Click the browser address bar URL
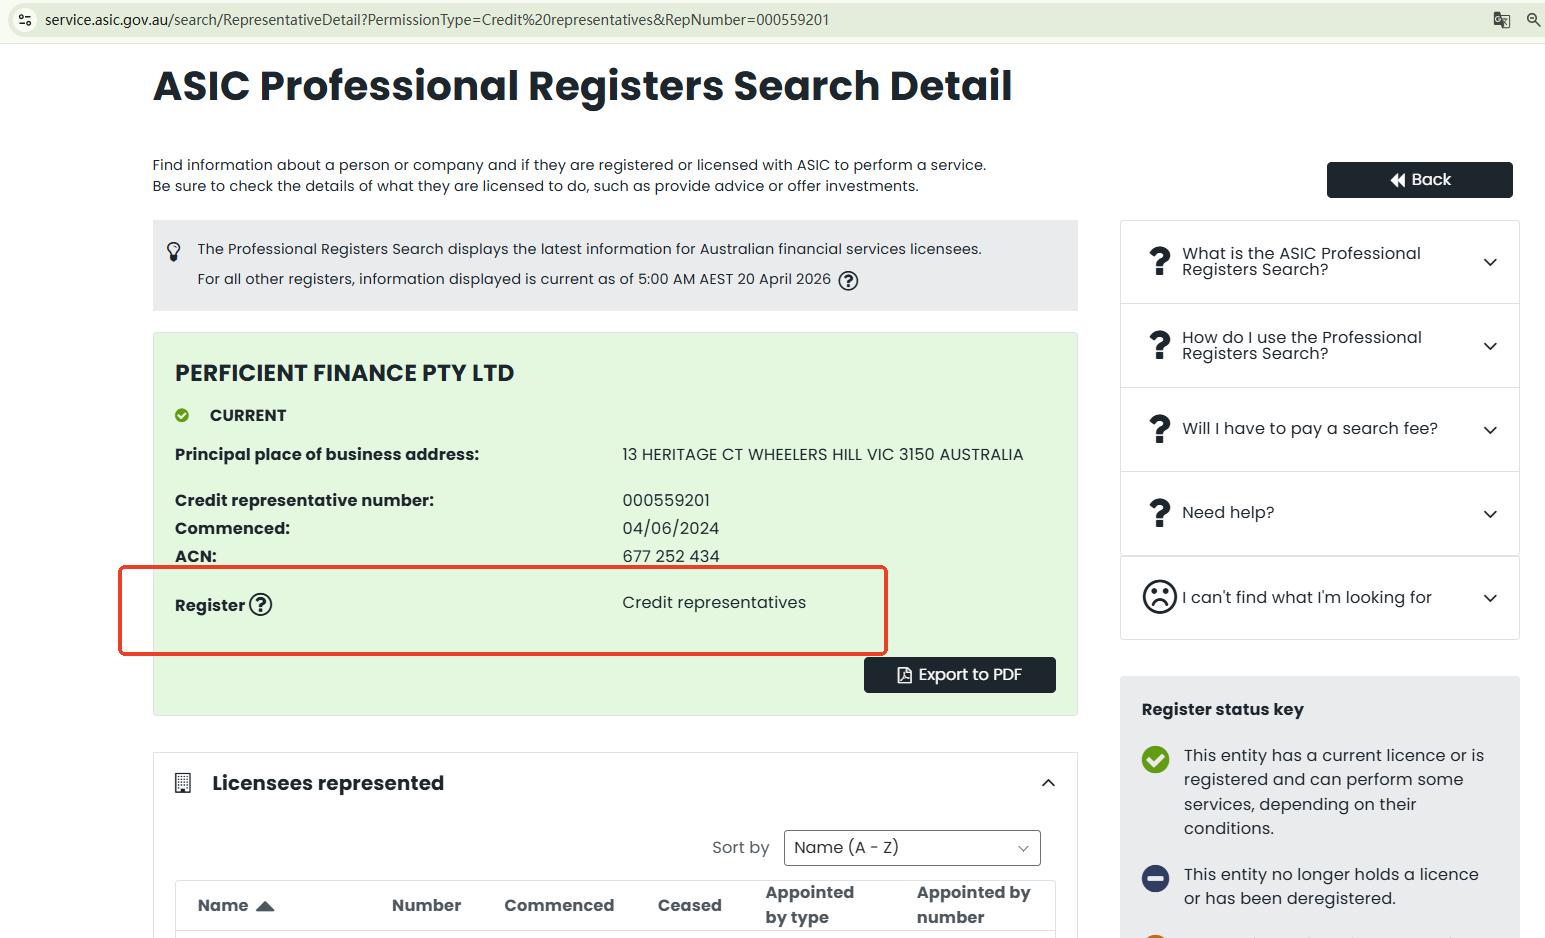 pos(437,20)
